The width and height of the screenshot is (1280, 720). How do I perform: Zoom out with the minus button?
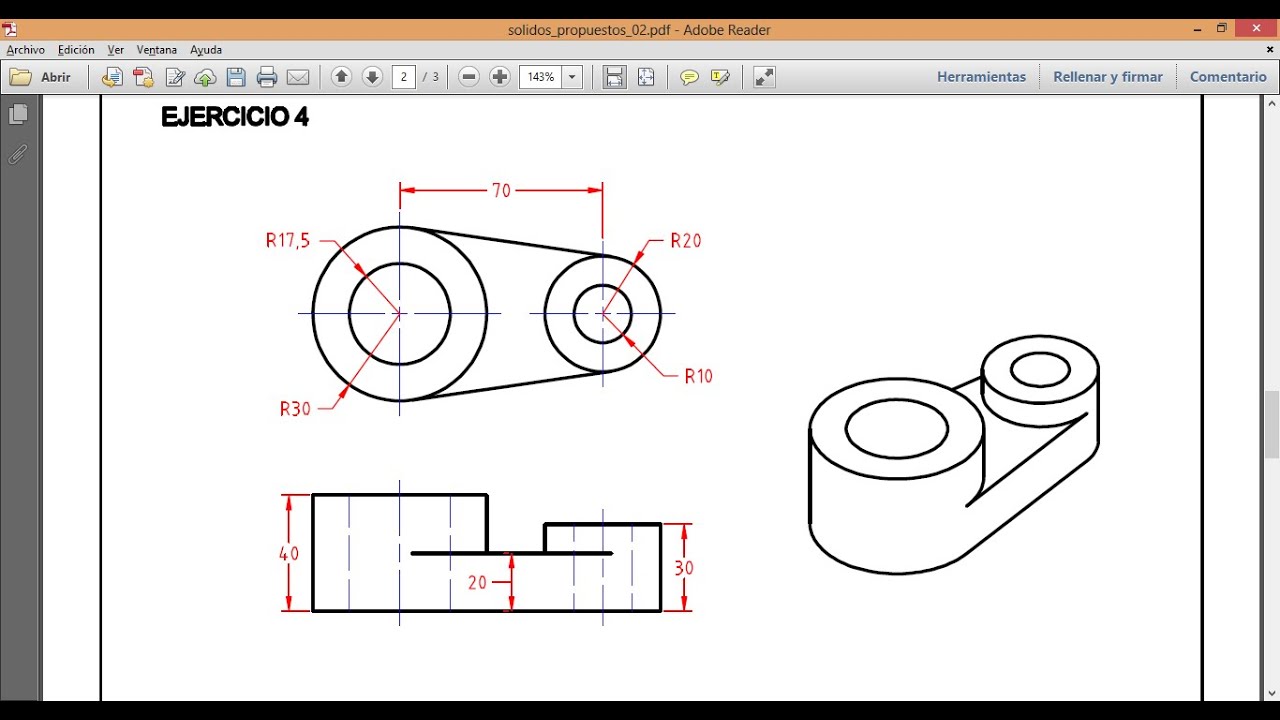(x=469, y=77)
